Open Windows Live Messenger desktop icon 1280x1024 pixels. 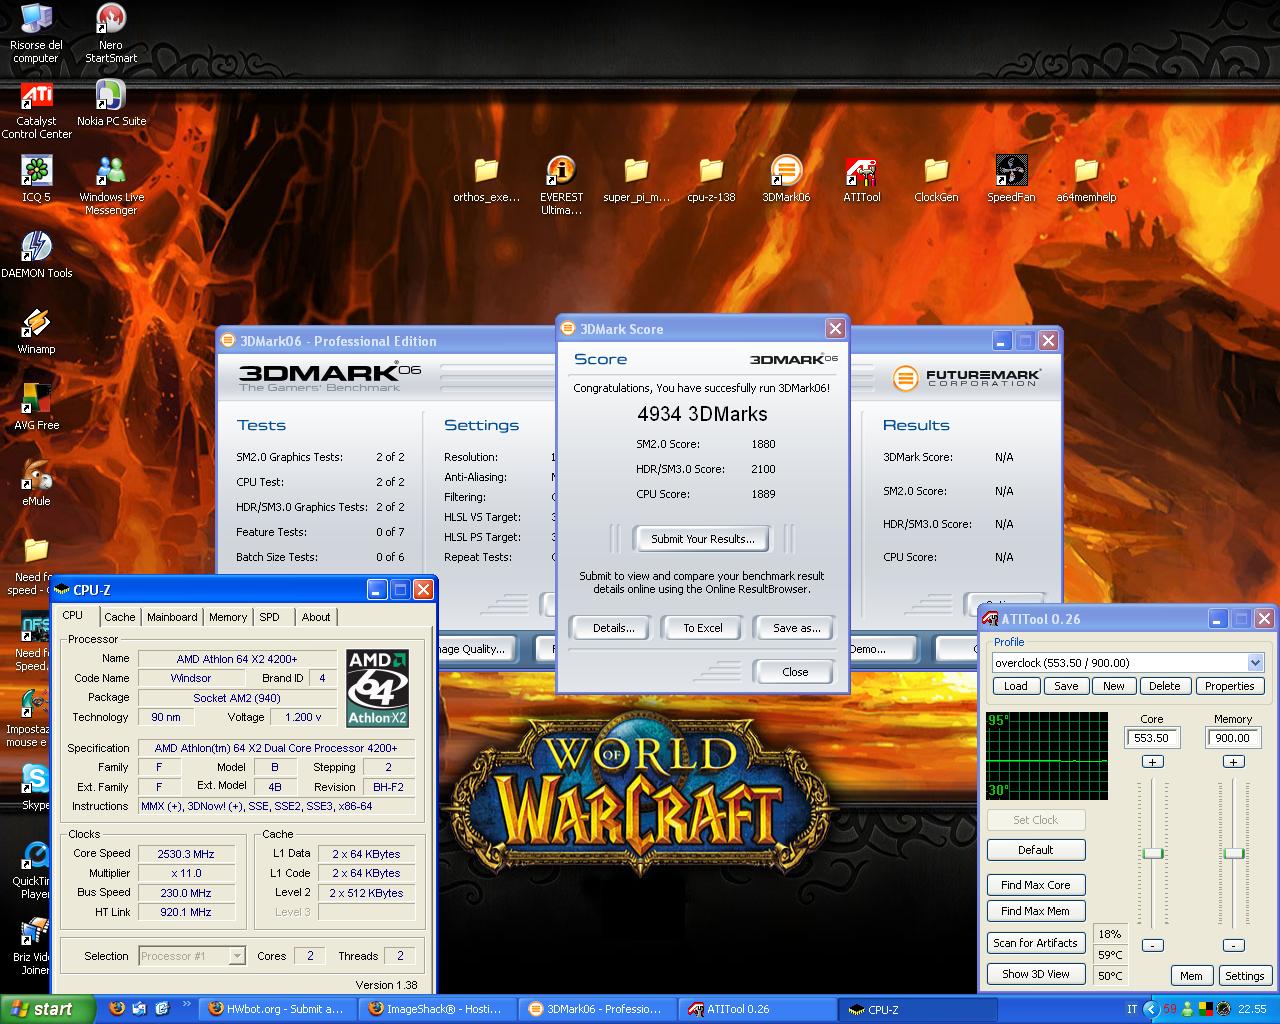pyautogui.click(x=111, y=186)
